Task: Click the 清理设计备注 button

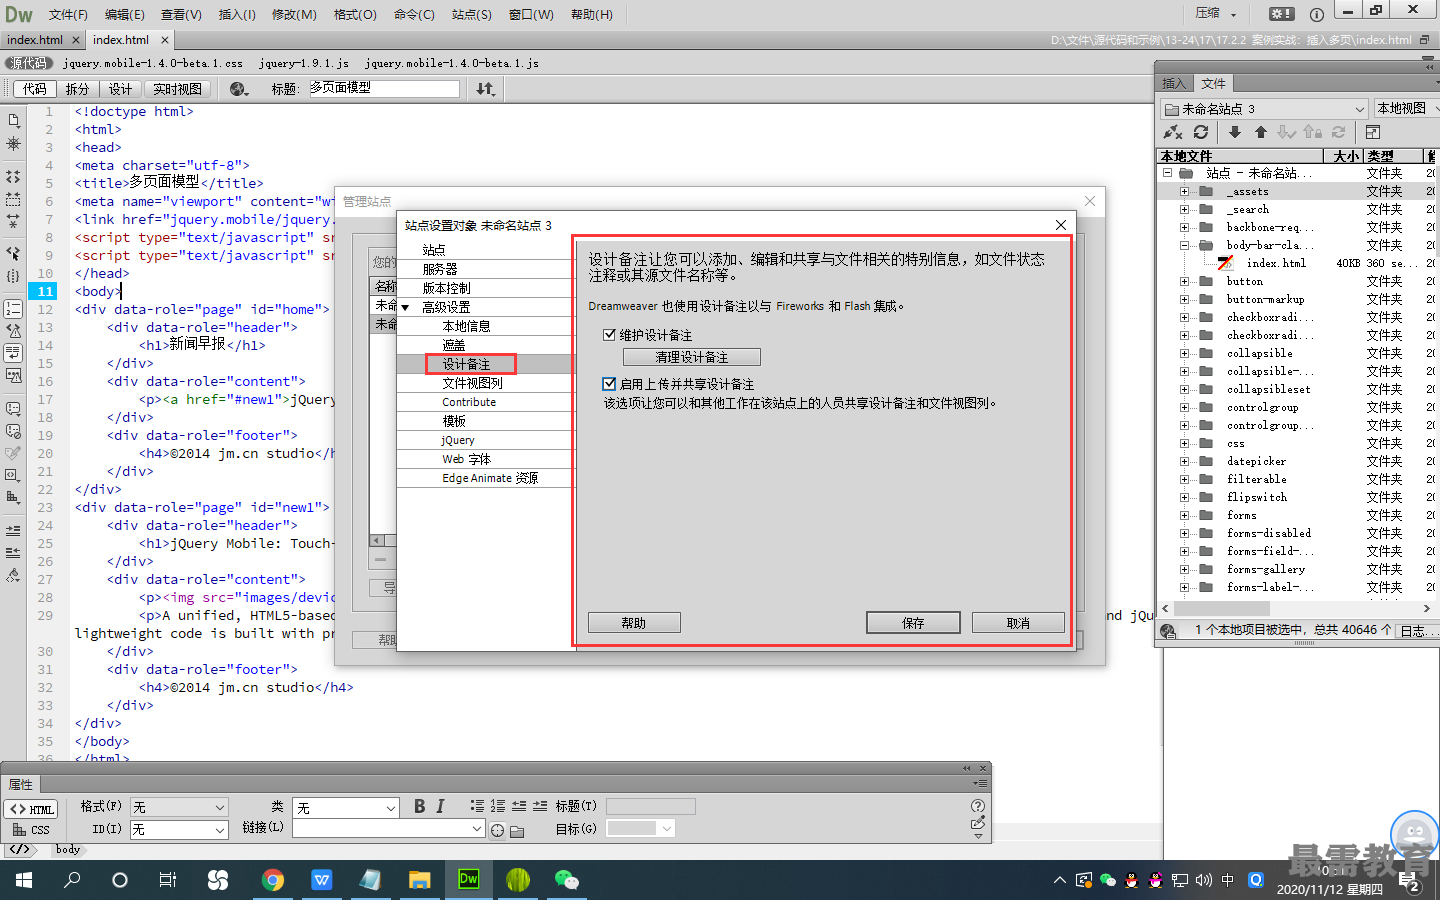Action: pyautogui.click(x=691, y=357)
